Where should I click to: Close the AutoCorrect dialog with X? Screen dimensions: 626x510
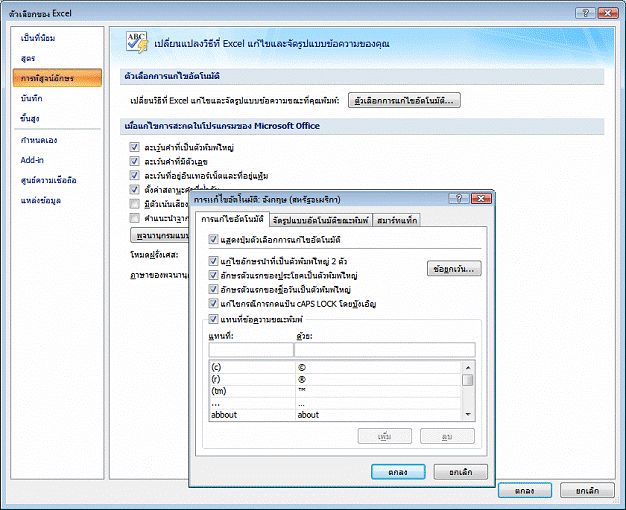(481, 198)
